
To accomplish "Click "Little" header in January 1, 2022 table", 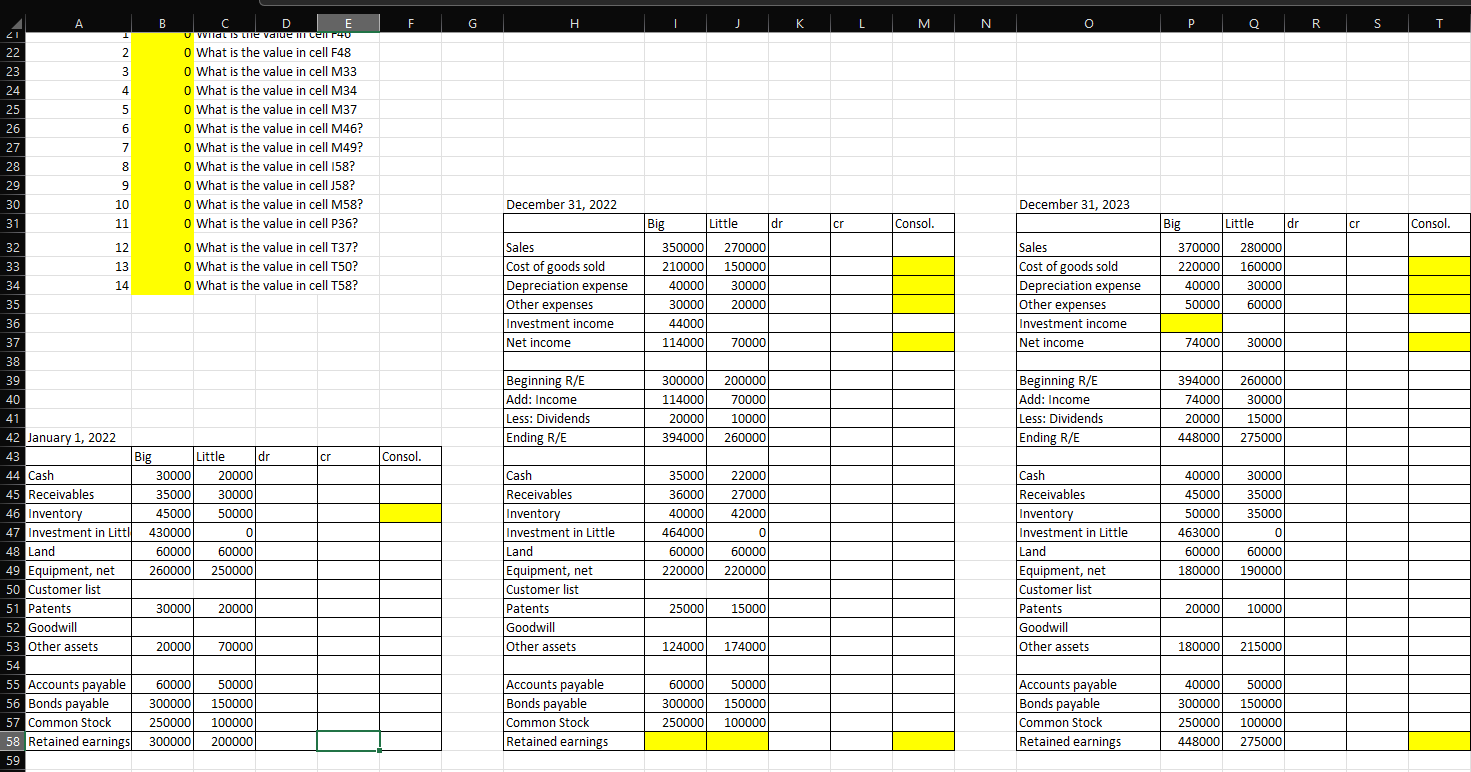I will click(x=210, y=456).
